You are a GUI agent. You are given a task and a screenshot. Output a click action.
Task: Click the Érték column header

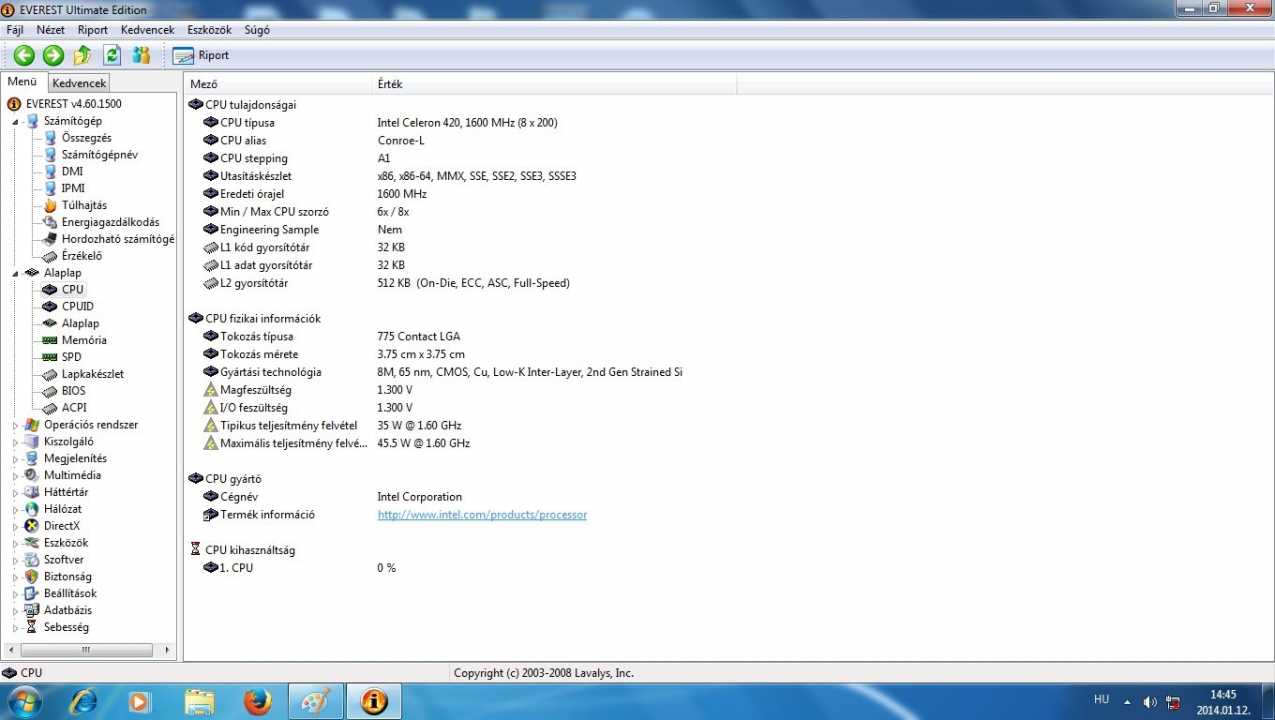point(554,85)
